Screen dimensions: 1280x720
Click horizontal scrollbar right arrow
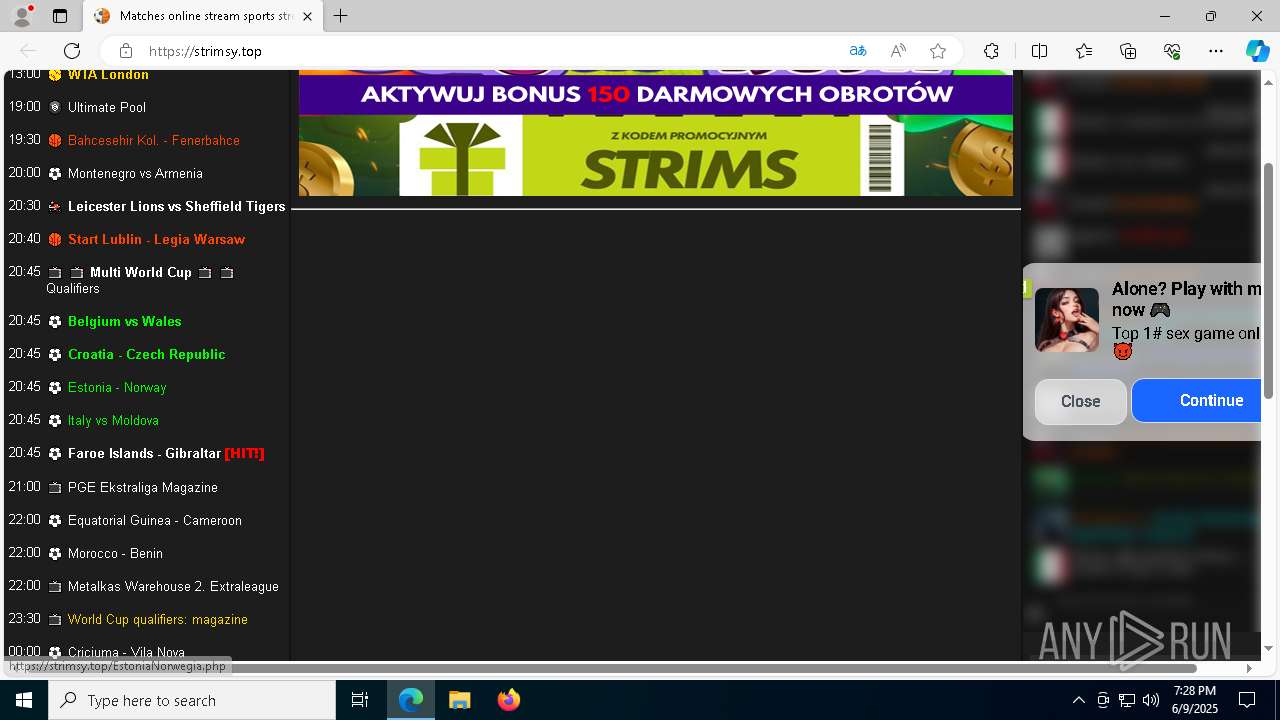(x=1249, y=668)
